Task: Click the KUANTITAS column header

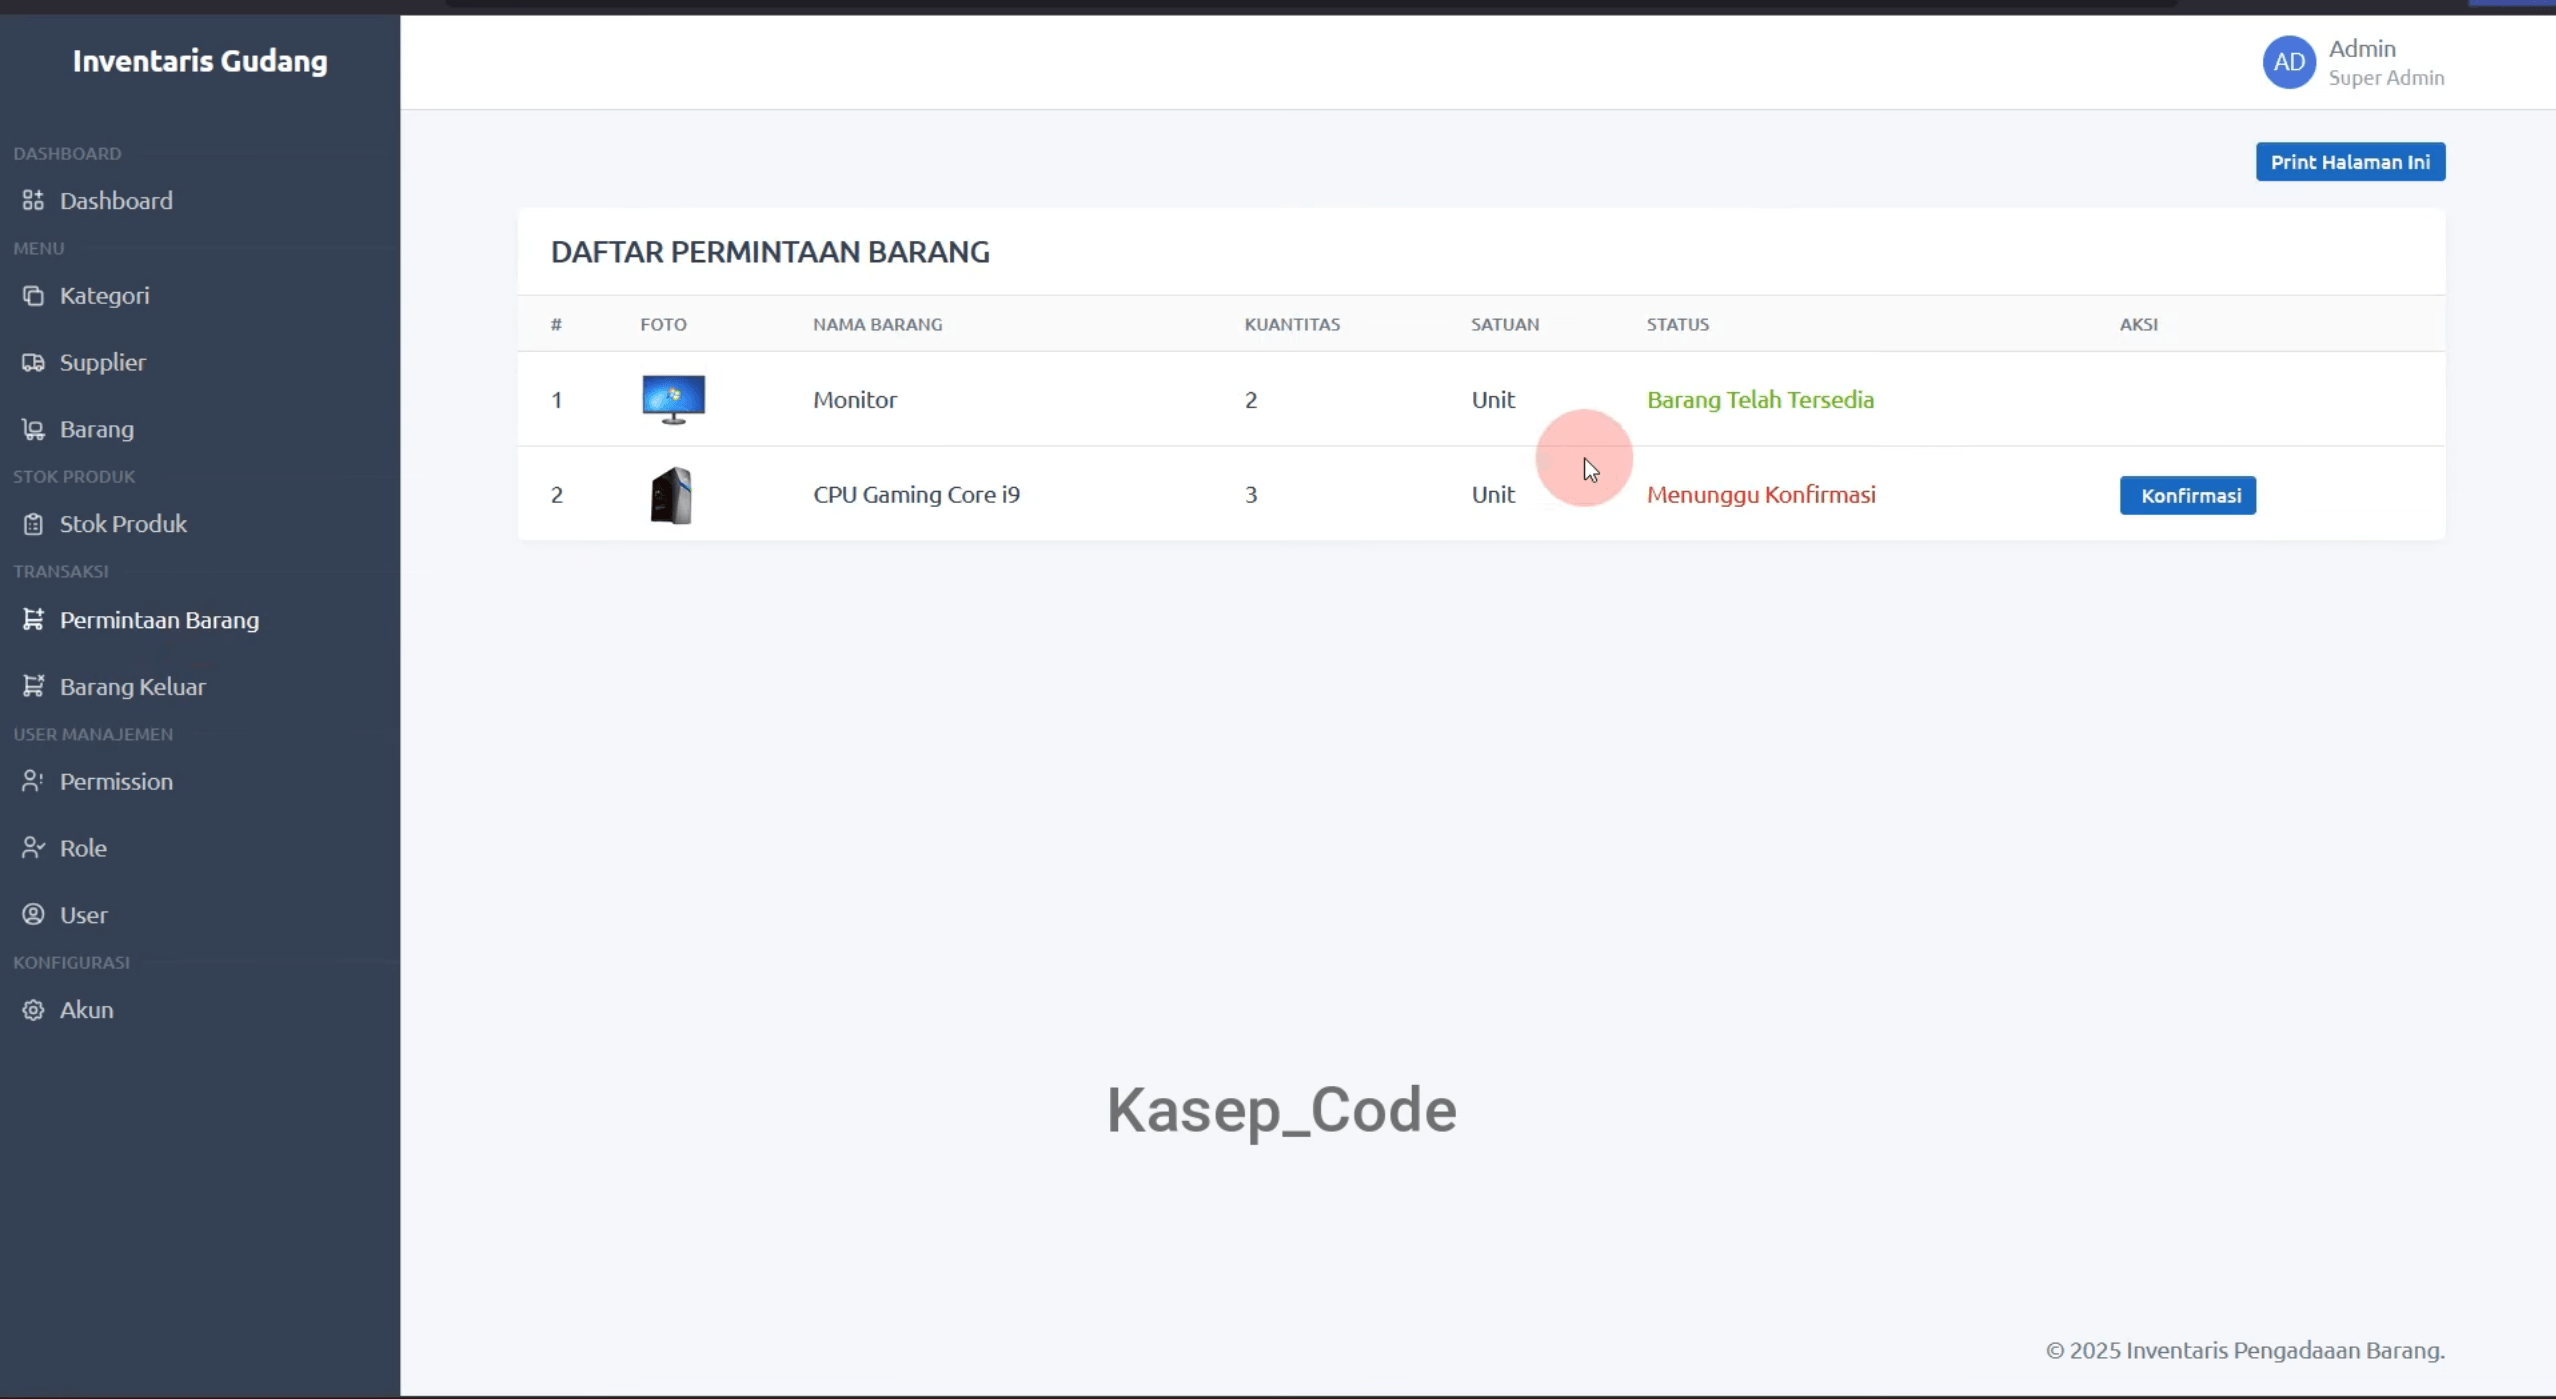Action: pyautogui.click(x=1292, y=324)
